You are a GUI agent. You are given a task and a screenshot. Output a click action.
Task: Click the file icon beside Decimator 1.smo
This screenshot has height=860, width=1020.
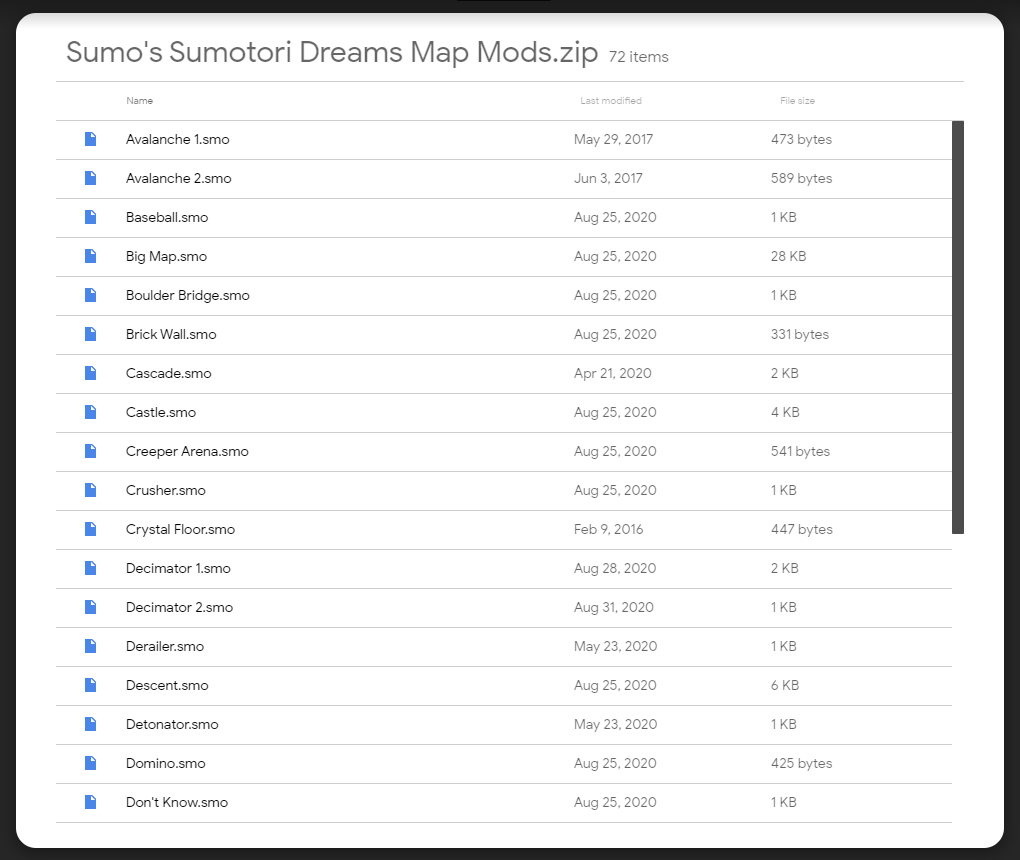point(91,568)
